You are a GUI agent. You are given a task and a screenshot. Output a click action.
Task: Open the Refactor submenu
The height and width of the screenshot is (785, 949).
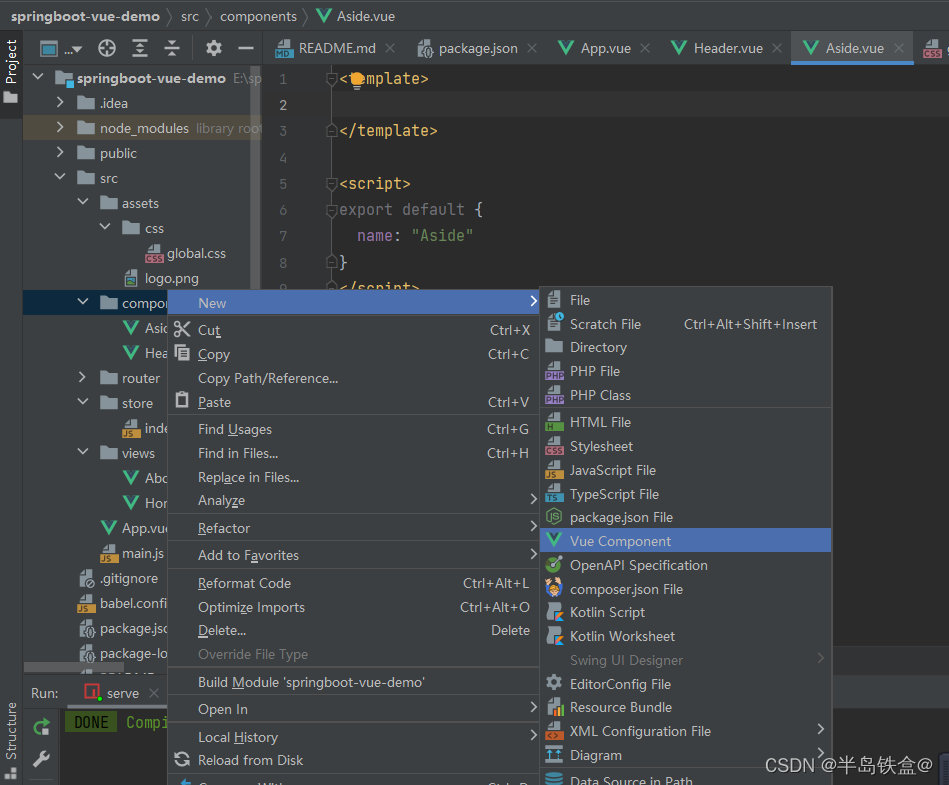(x=353, y=528)
